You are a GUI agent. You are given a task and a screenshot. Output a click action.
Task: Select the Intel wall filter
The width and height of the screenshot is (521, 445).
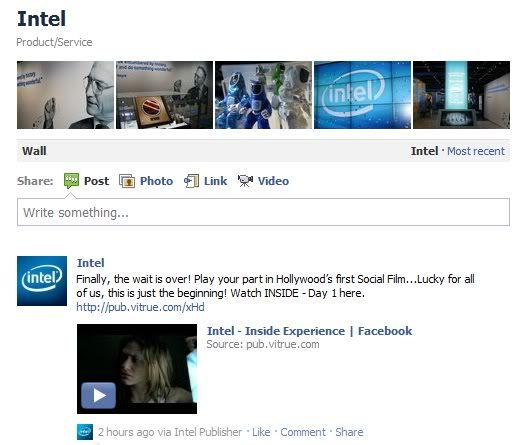(x=424, y=151)
